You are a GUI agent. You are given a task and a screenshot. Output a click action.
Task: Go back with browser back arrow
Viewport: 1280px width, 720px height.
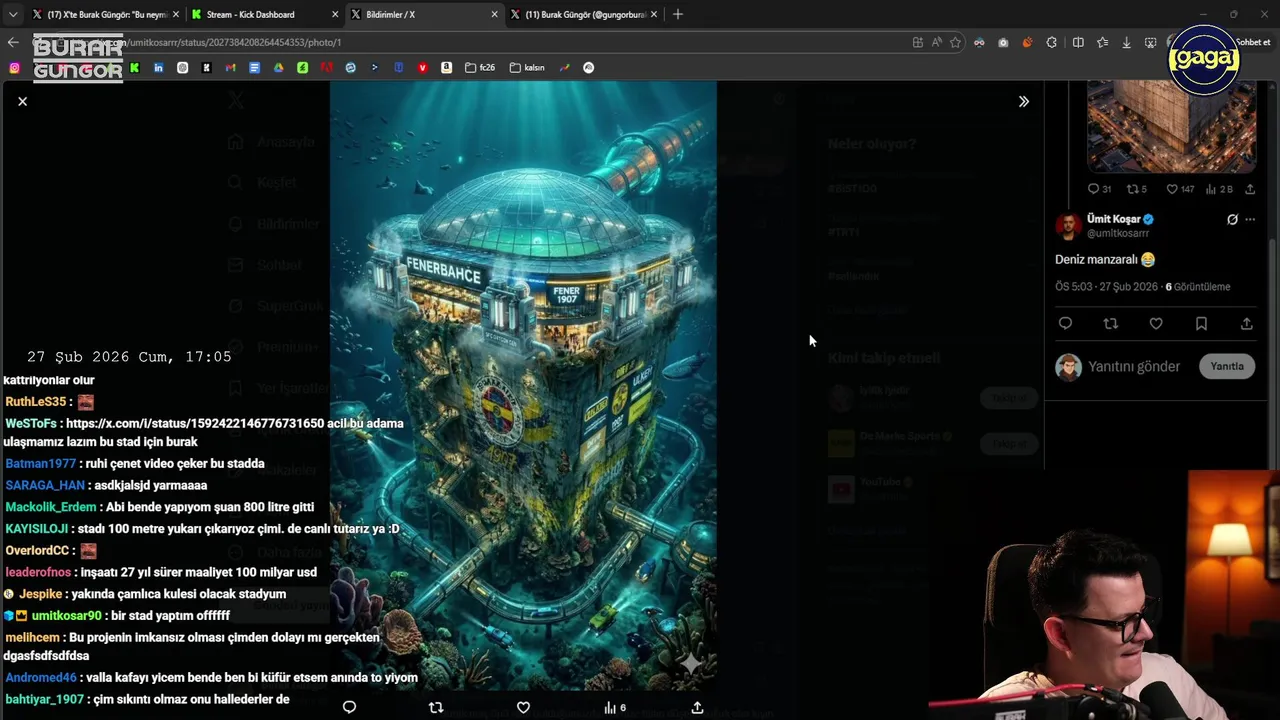click(x=13, y=42)
